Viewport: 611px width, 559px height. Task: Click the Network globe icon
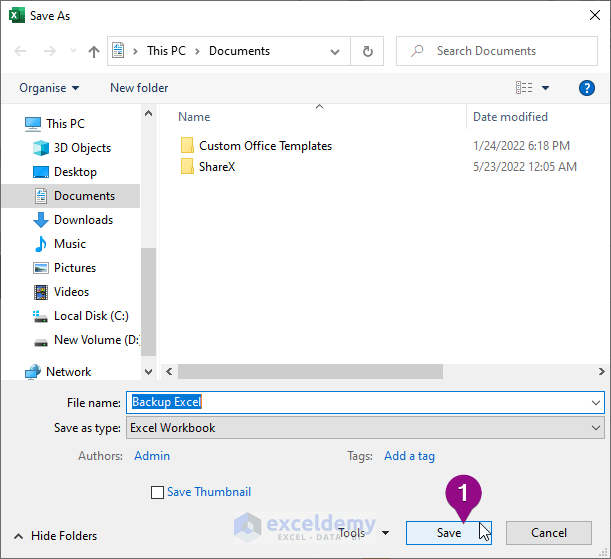pyautogui.click(x=33, y=372)
